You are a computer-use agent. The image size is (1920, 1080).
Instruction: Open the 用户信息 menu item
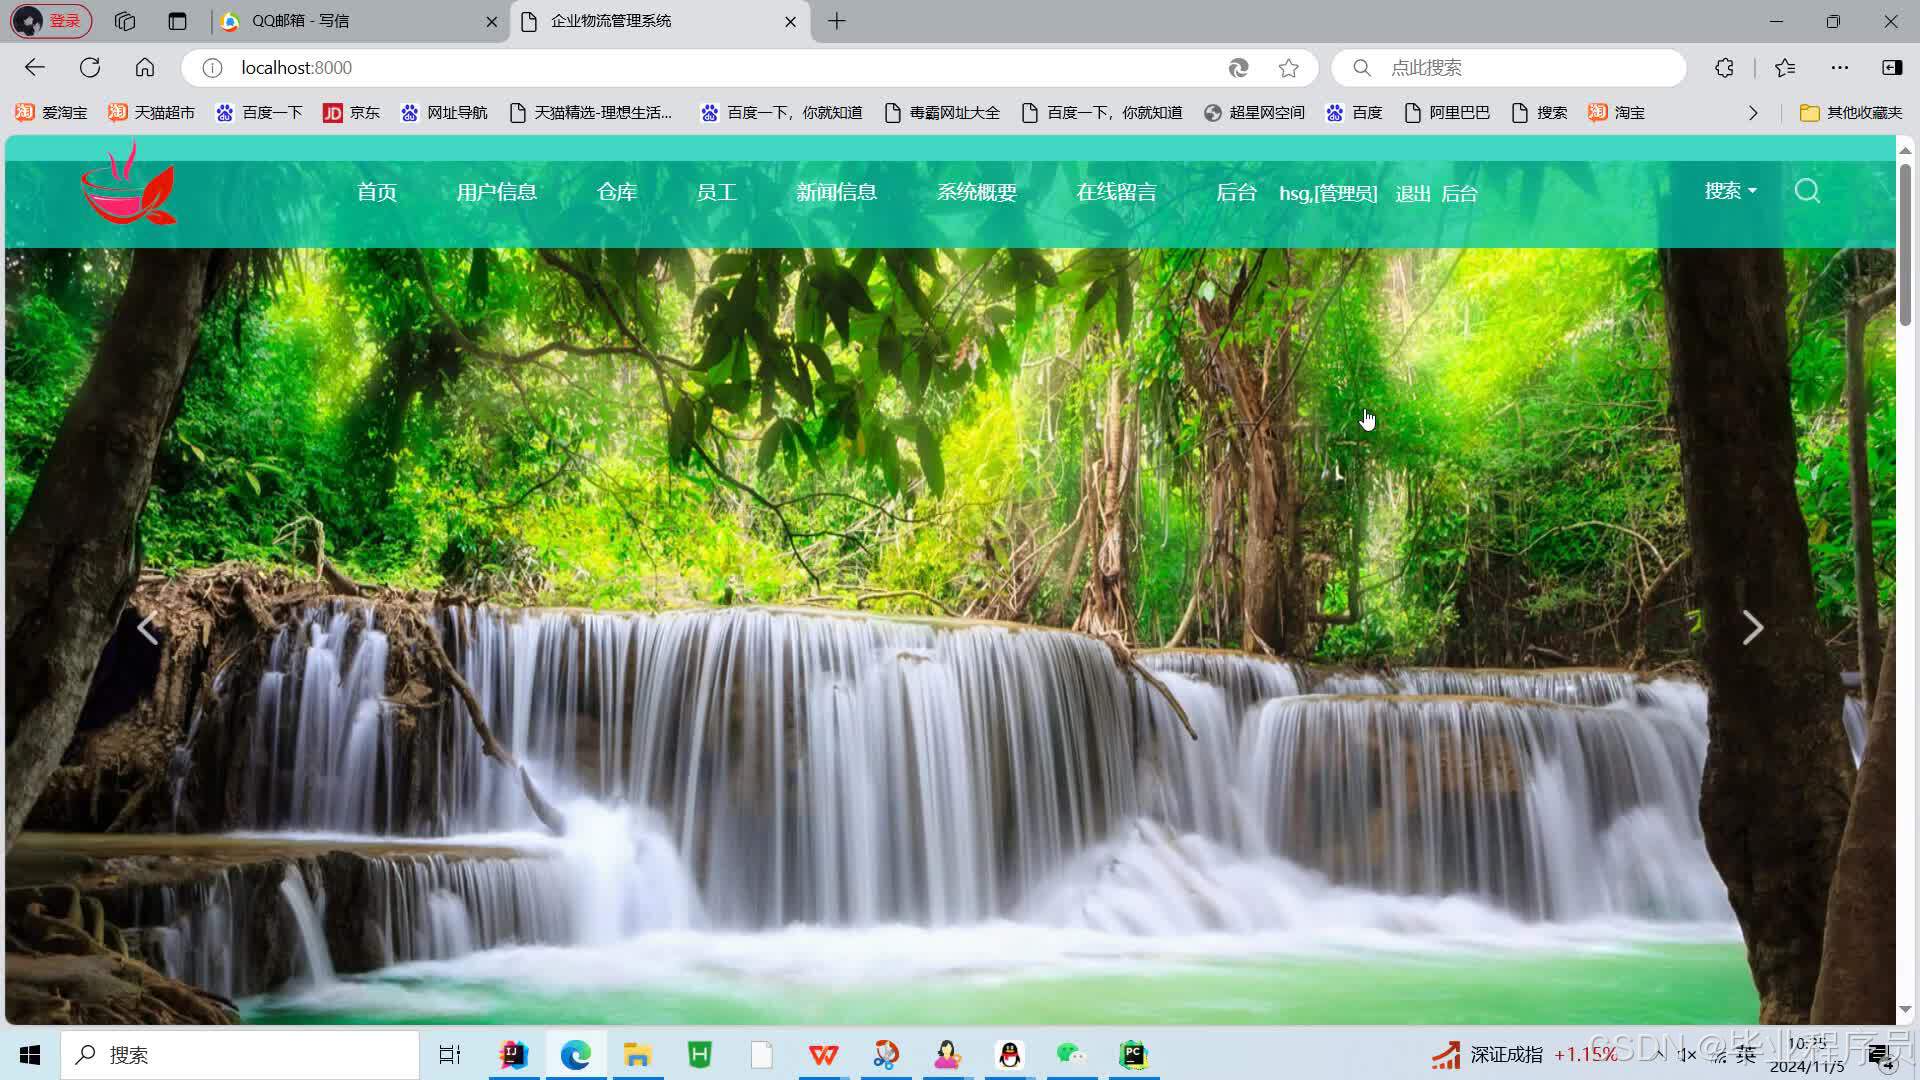point(497,192)
